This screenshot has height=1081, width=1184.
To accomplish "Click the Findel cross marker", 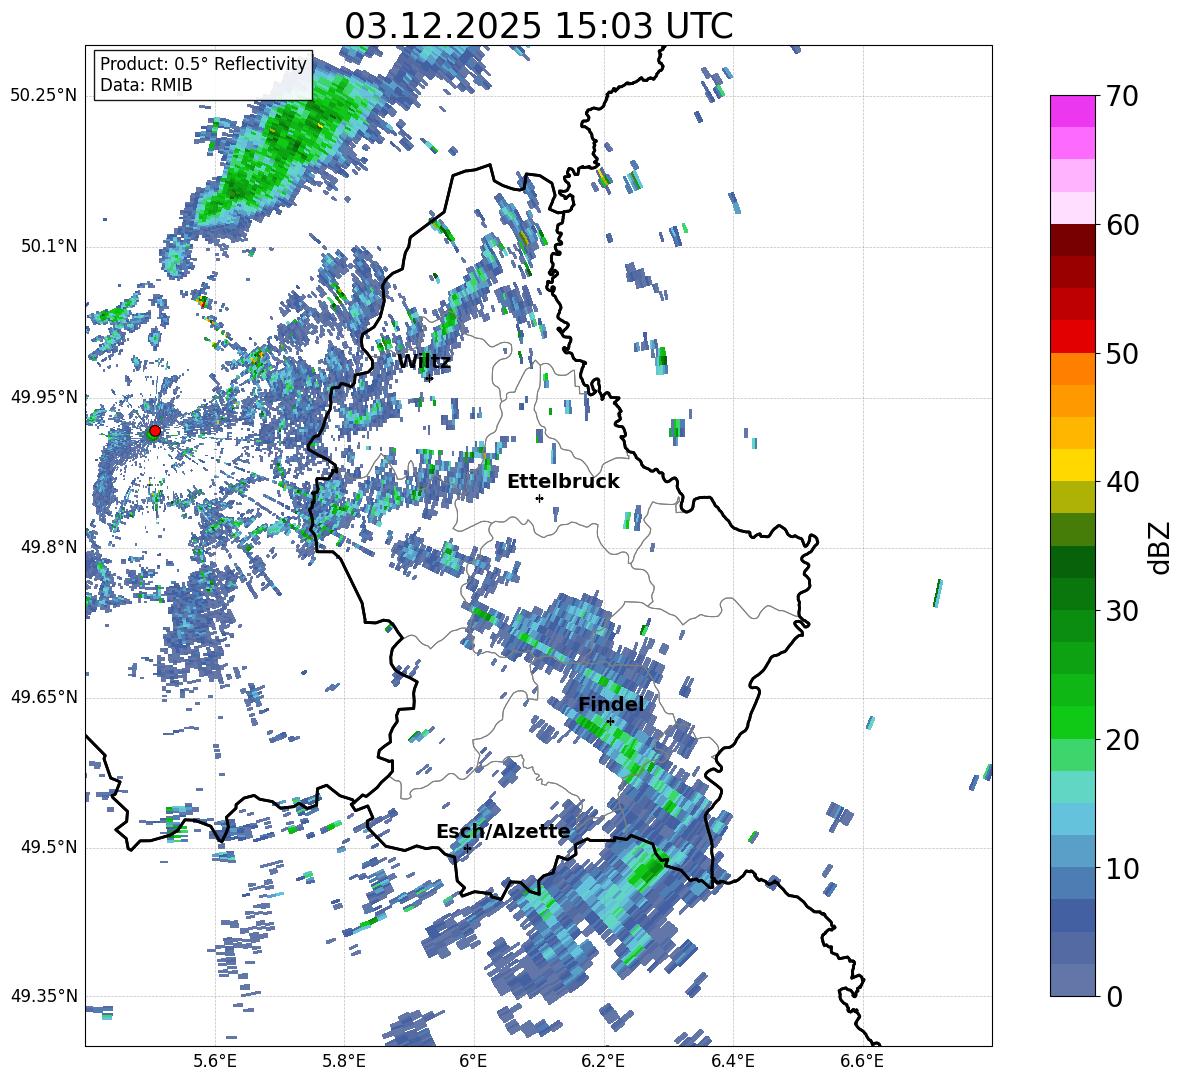I will pyautogui.click(x=610, y=722).
